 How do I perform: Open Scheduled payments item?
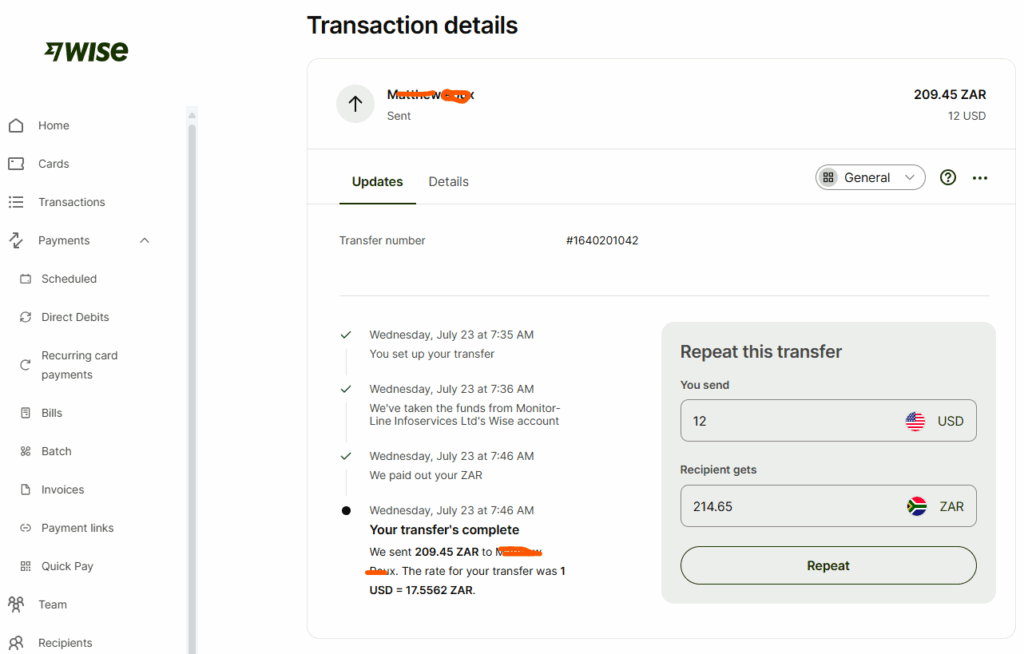coord(69,279)
